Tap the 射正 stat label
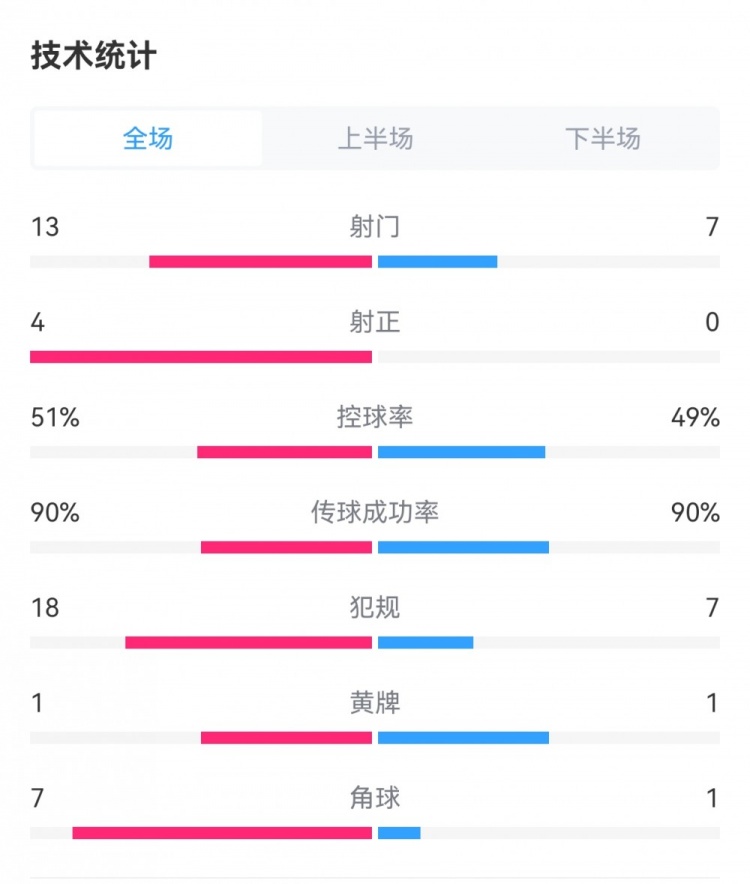This screenshot has width=750, height=884. pos(375,322)
